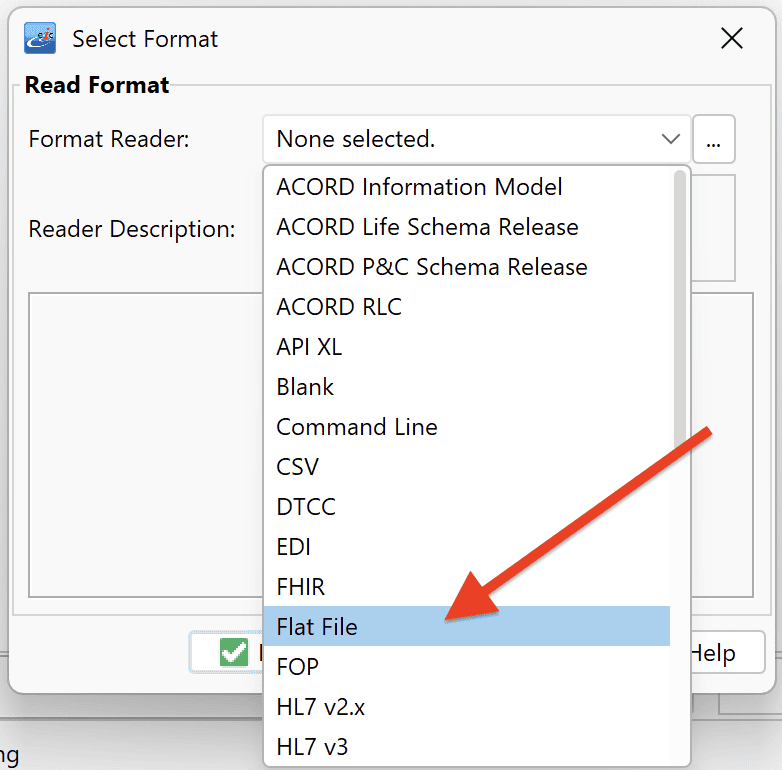Click the green checkmark OK icon
Screen dimensions: 782x770
pyautogui.click(x=233, y=652)
